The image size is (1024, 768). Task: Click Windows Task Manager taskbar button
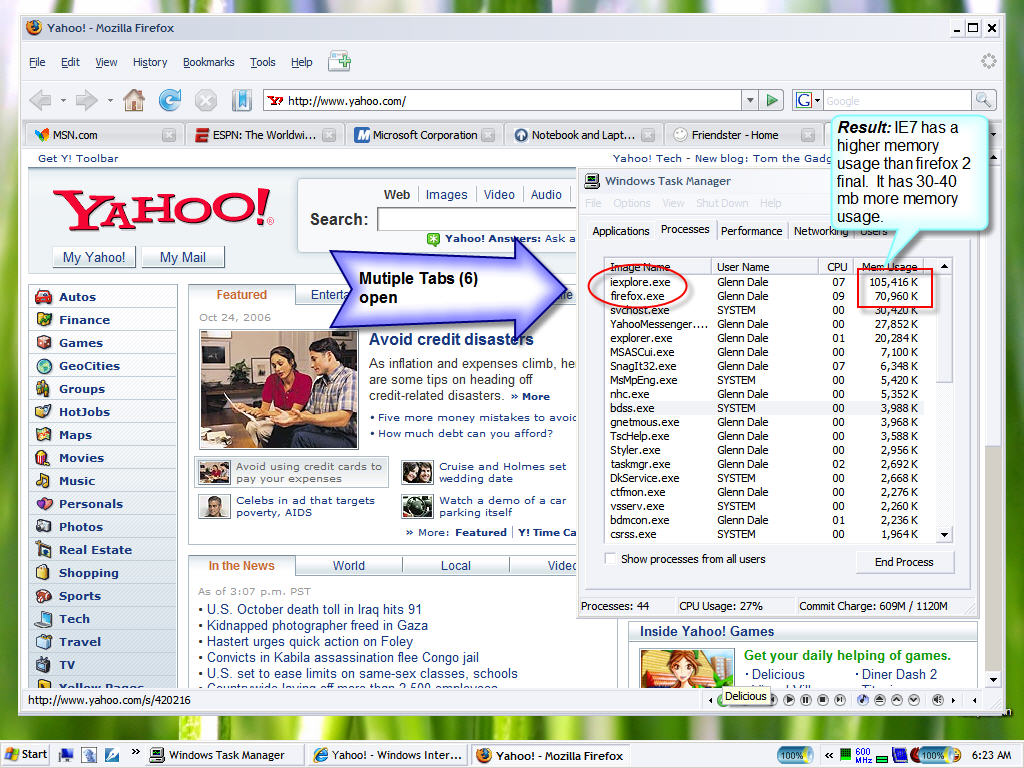click(x=225, y=755)
